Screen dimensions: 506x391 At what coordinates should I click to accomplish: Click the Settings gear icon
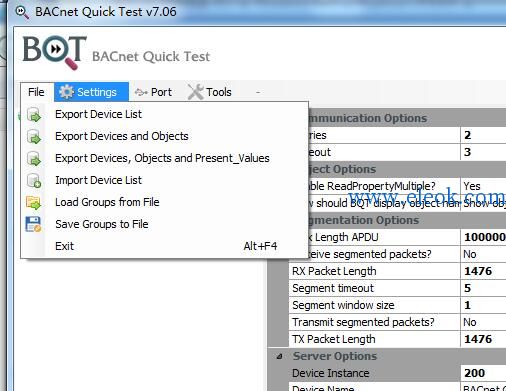(x=66, y=92)
